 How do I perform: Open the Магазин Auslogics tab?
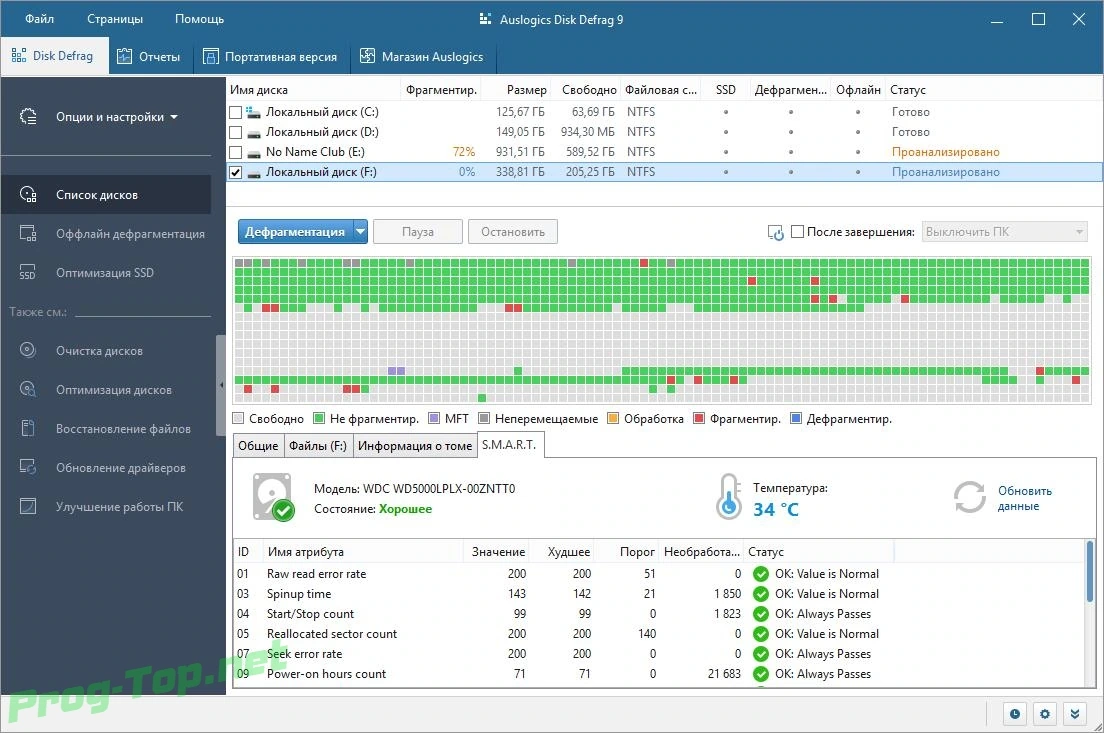(x=422, y=56)
